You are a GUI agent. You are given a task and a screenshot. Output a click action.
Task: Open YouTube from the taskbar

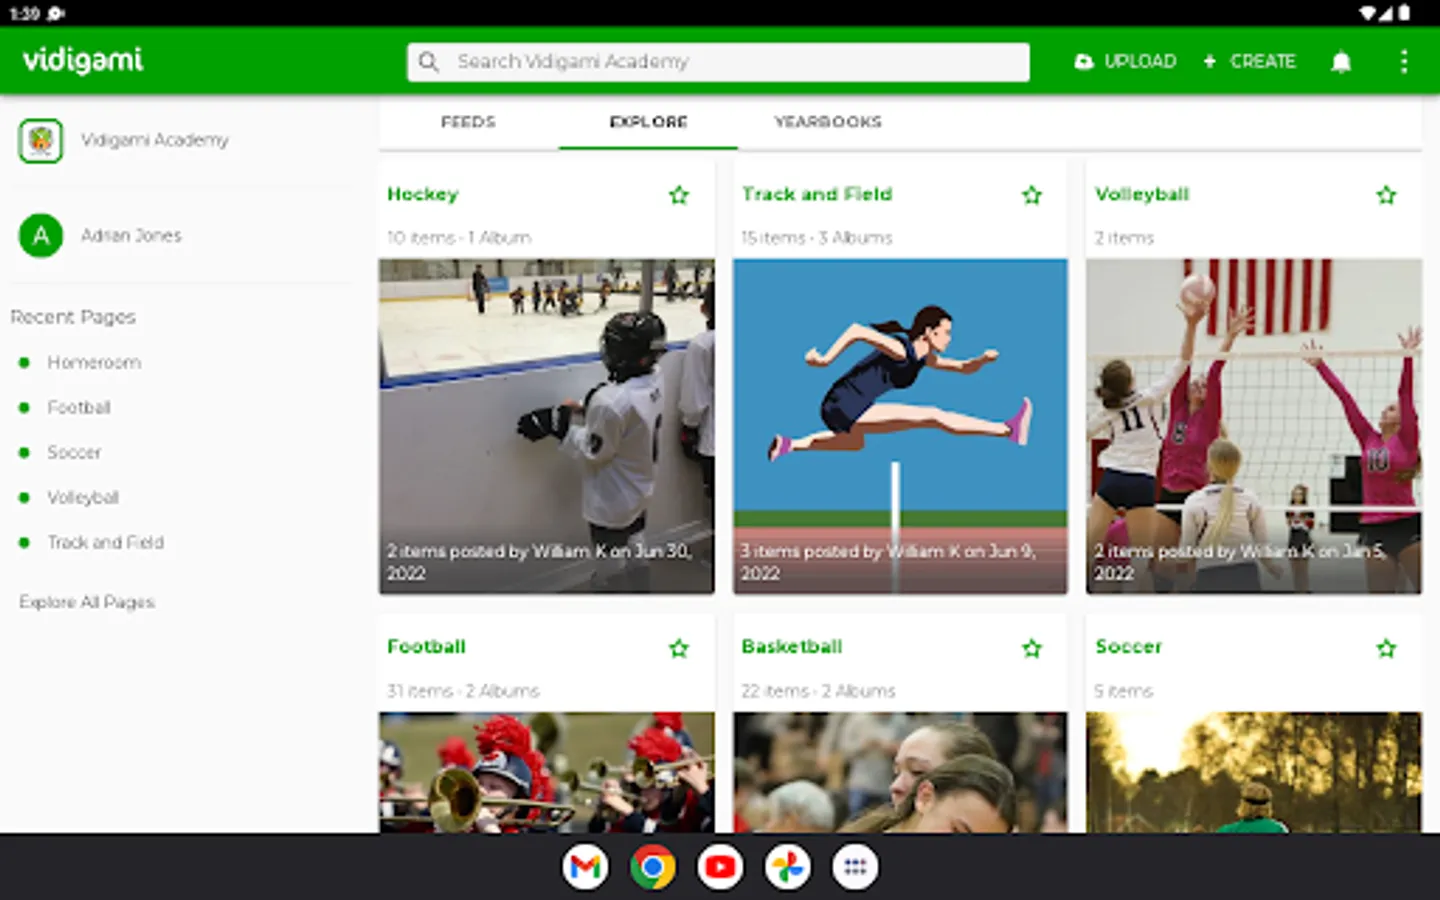click(720, 867)
